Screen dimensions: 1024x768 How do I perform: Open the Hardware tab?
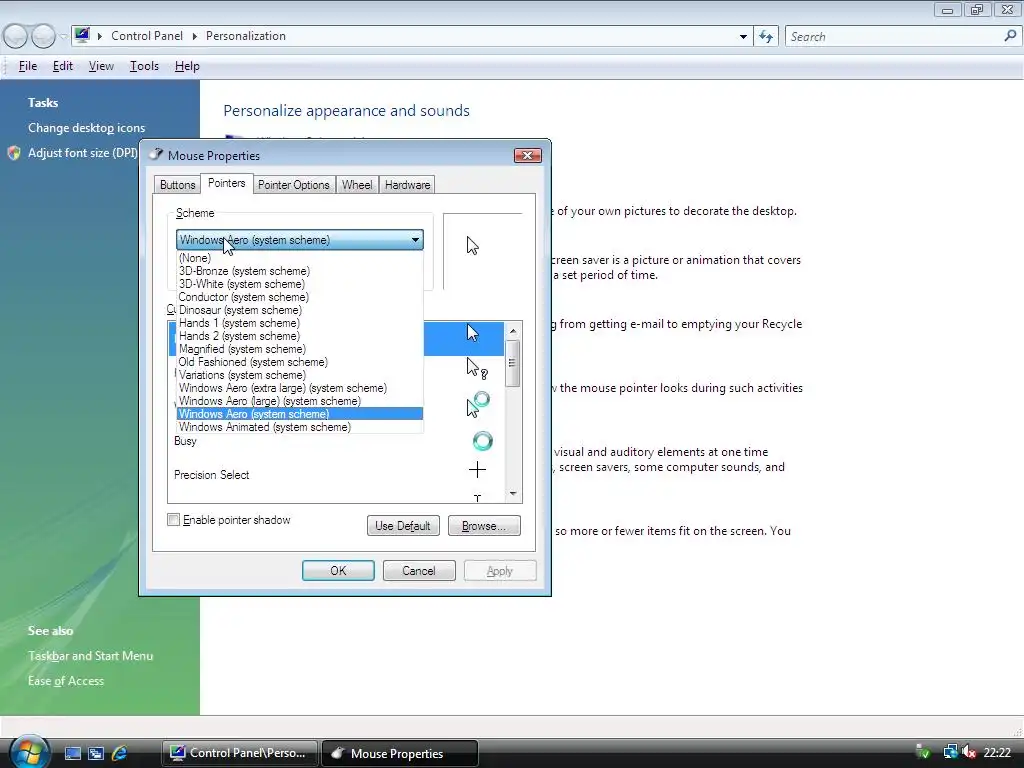click(408, 185)
